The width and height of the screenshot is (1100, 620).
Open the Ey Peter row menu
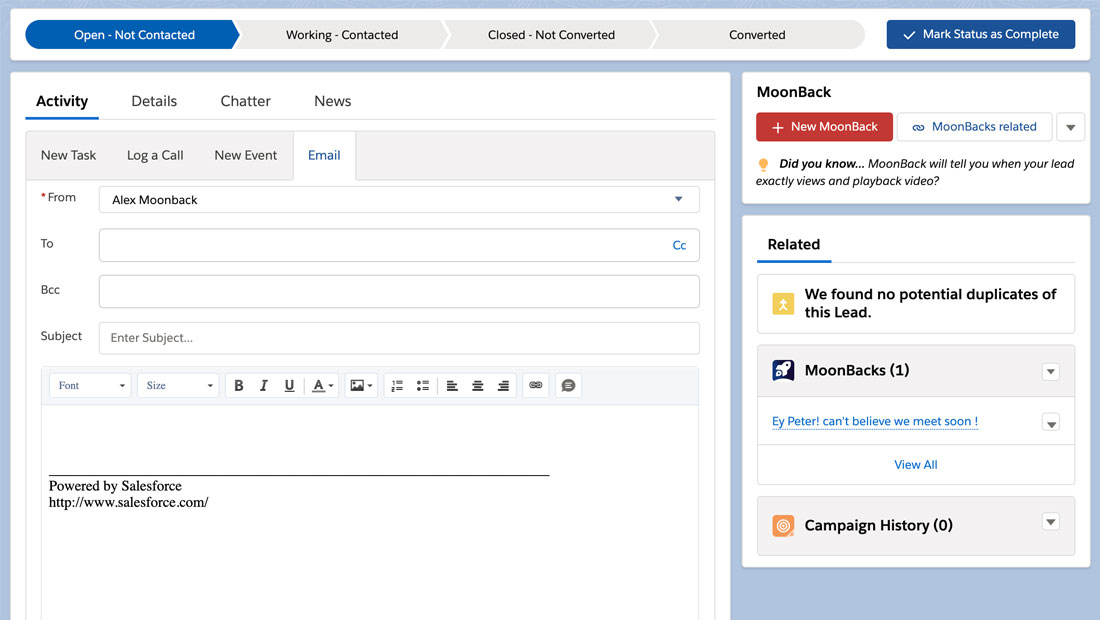point(1050,423)
